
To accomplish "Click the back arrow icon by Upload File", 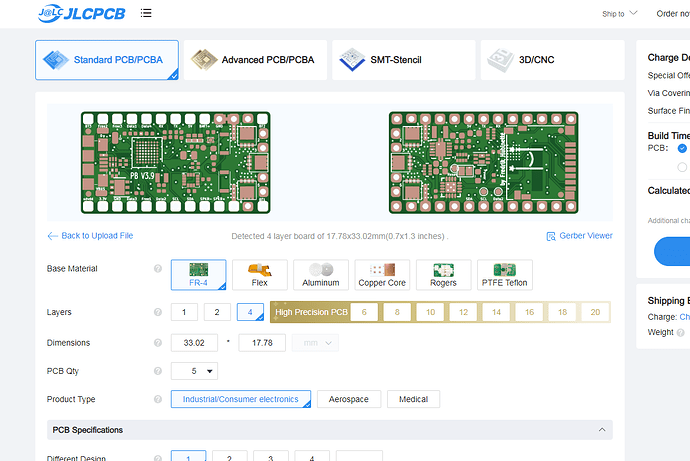I will coord(52,236).
